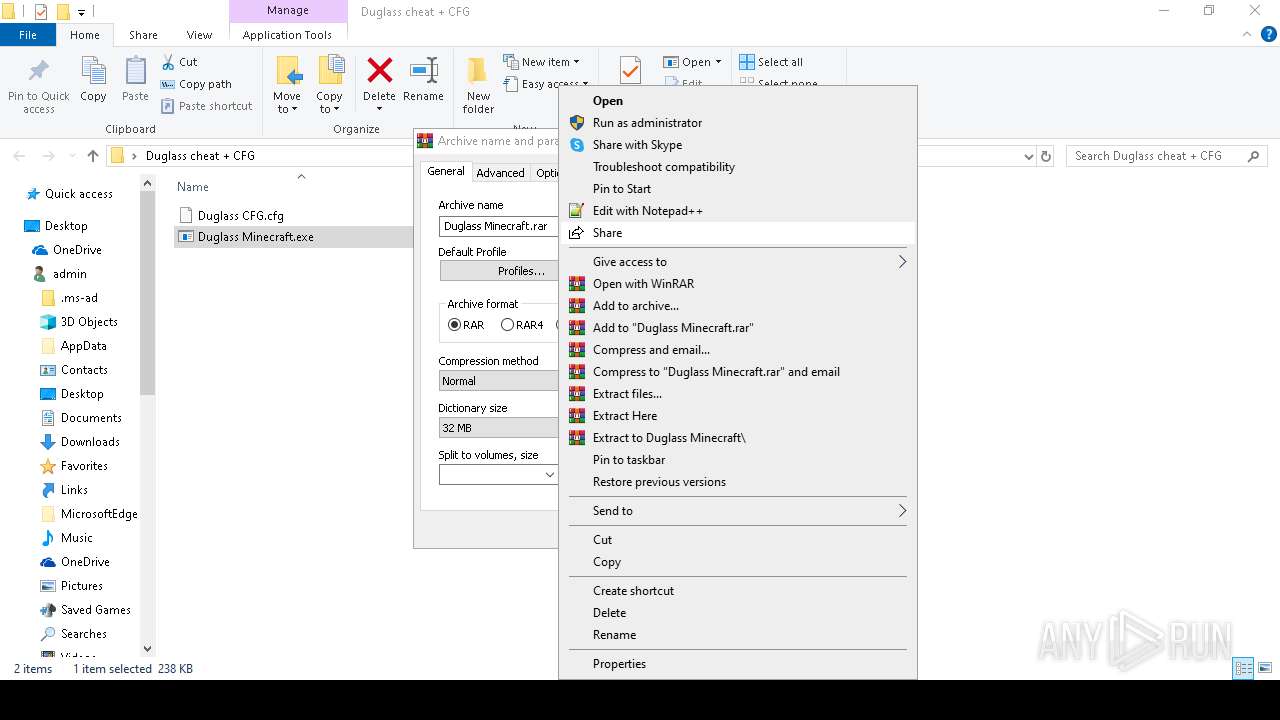Switch to the details view icon in the status bar
Viewport: 1280px width, 720px height.
tap(1244, 668)
